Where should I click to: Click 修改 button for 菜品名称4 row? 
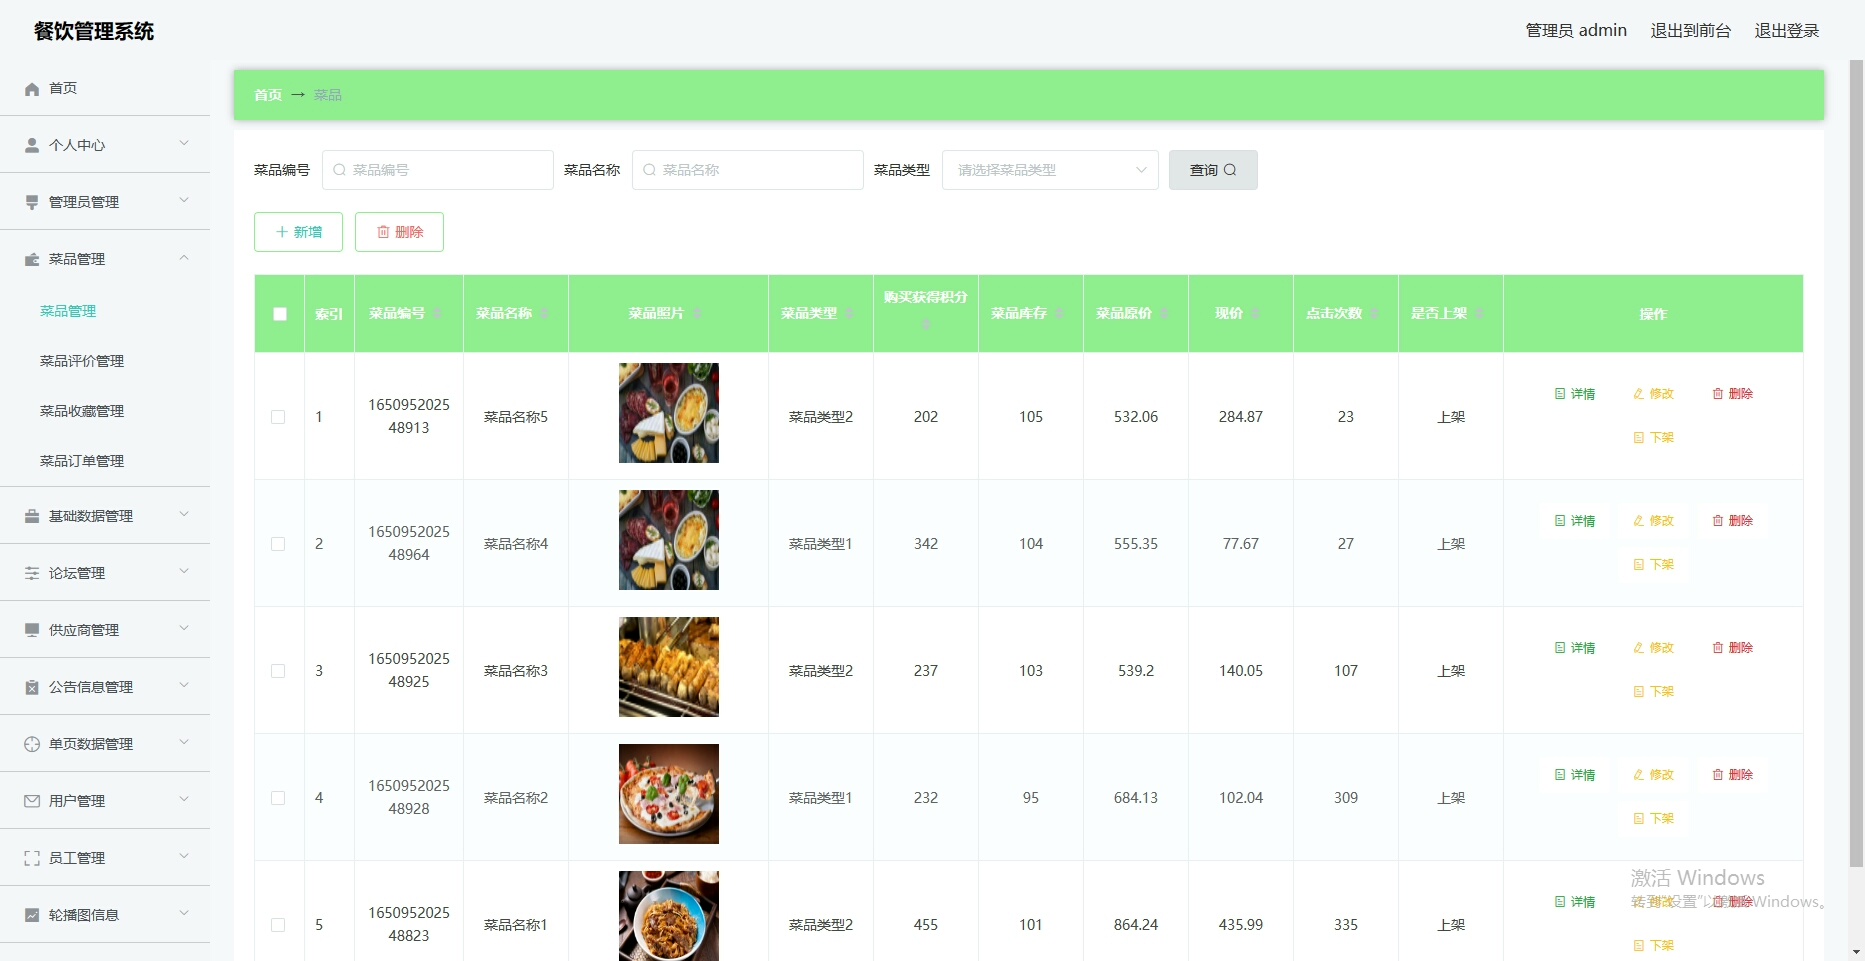pyautogui.click(x=1653, y=521)
